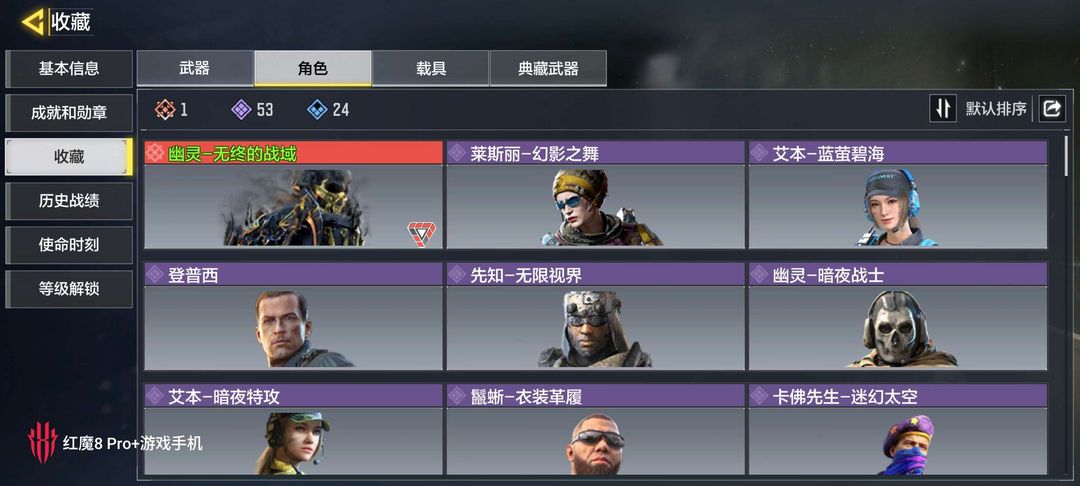Click the rarity diamond beside 登普西
This screenshot has height=486, width=1080.
155,275
